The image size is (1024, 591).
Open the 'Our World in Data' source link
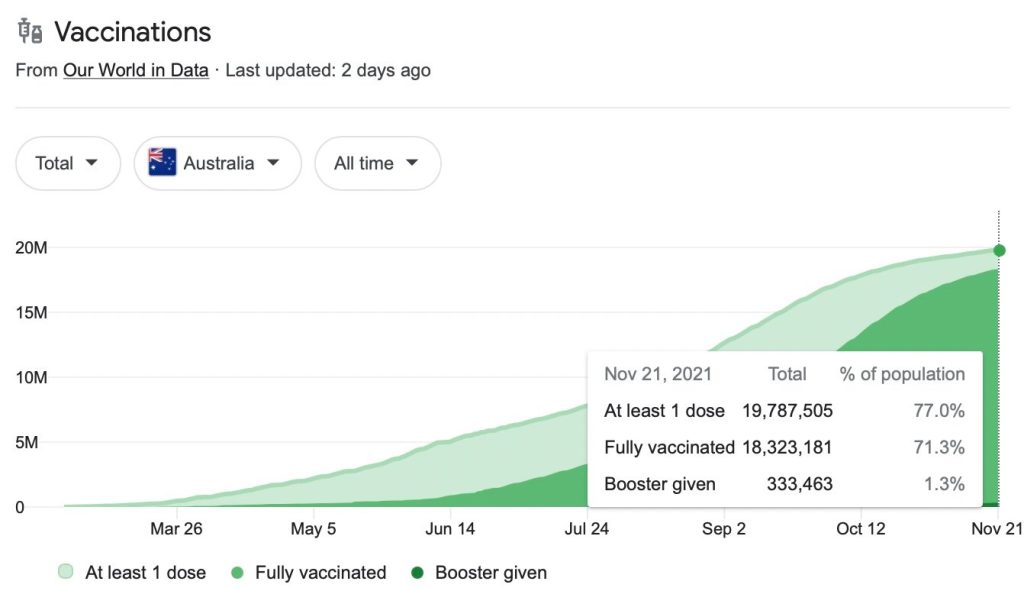tap(135, 70)
